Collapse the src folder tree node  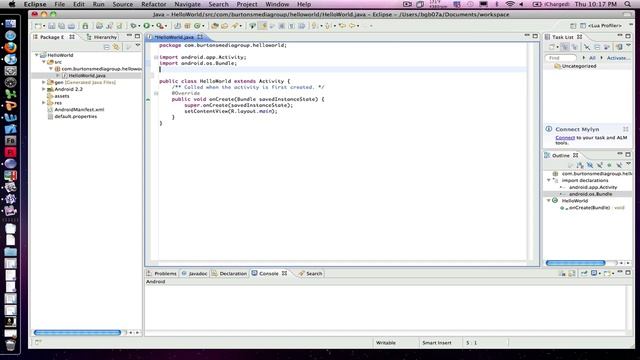coord(44,62)
